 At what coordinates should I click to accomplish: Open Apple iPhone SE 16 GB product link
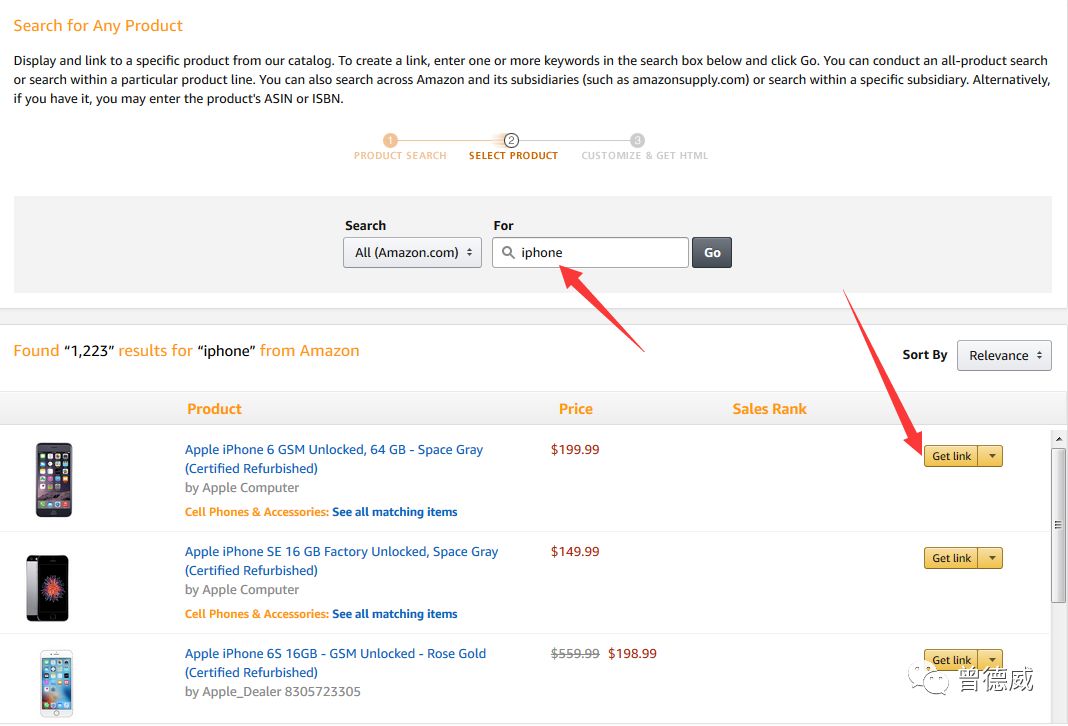point(341,561)
